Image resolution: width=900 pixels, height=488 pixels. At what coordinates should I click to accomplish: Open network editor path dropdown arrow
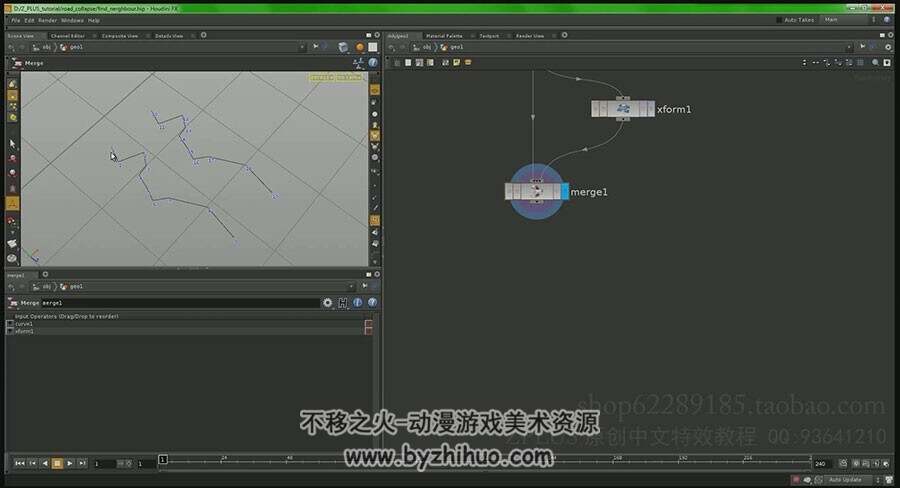pyautogui.click(x=849, y=47)
